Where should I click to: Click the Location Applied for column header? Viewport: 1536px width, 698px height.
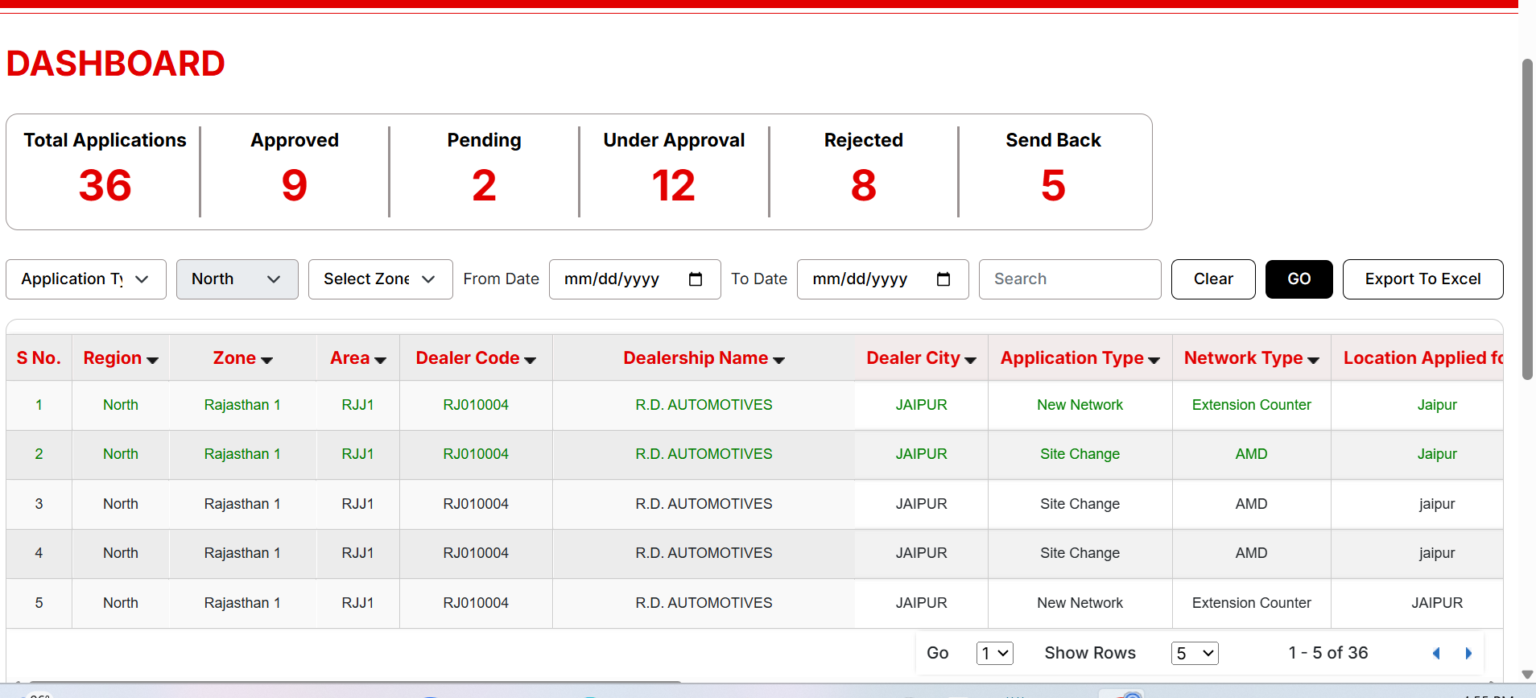point(1419,358)
